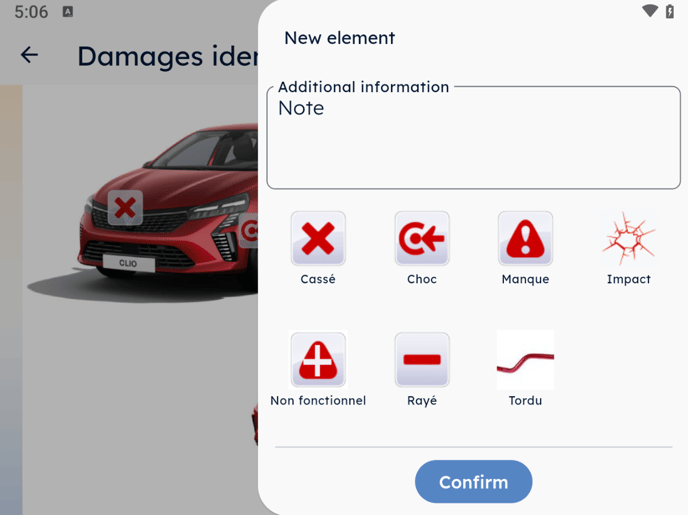Focus the Additional information note field
Screen dimensions: 688x515
pyautogui.click(x=473, y=137)
